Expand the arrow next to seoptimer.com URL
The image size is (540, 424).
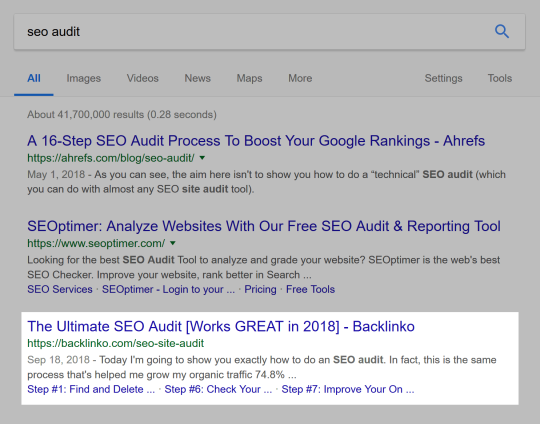173,243
